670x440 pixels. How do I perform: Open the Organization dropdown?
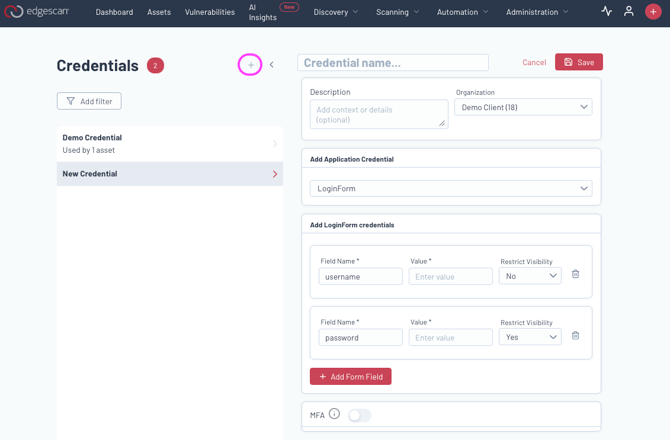(523, 107)
